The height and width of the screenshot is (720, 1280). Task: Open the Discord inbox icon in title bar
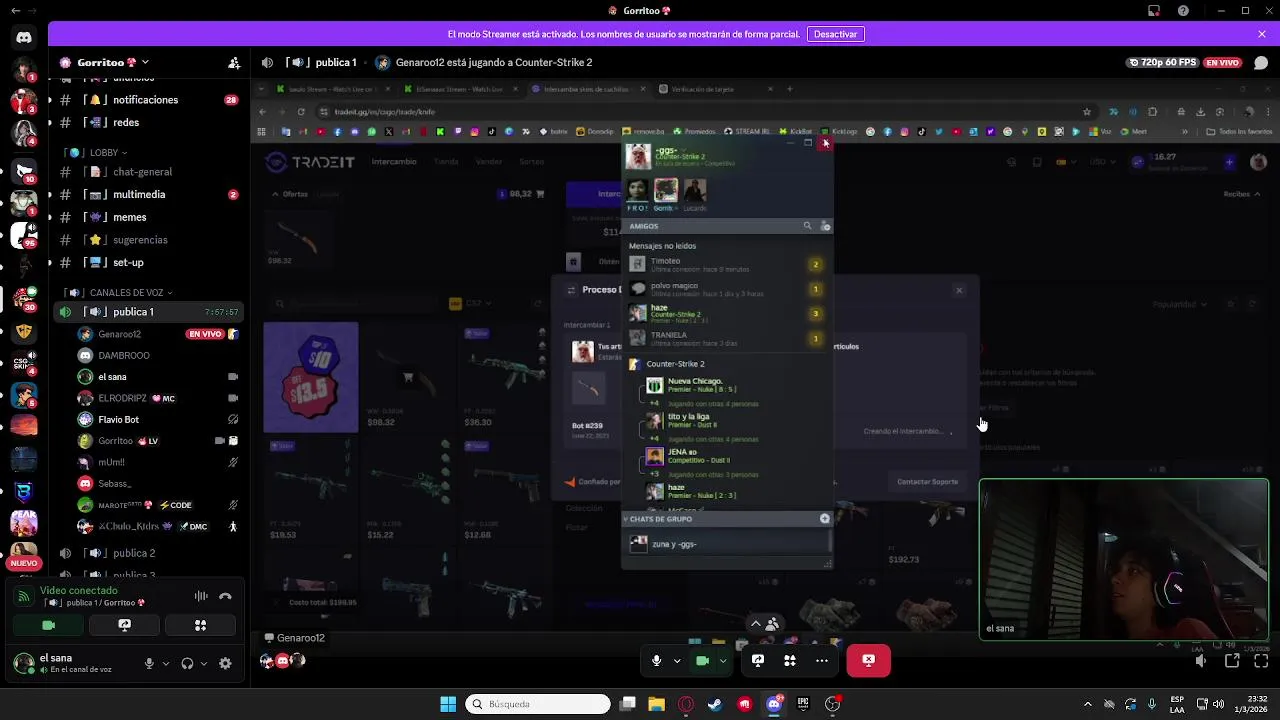tap(1154, 11)
